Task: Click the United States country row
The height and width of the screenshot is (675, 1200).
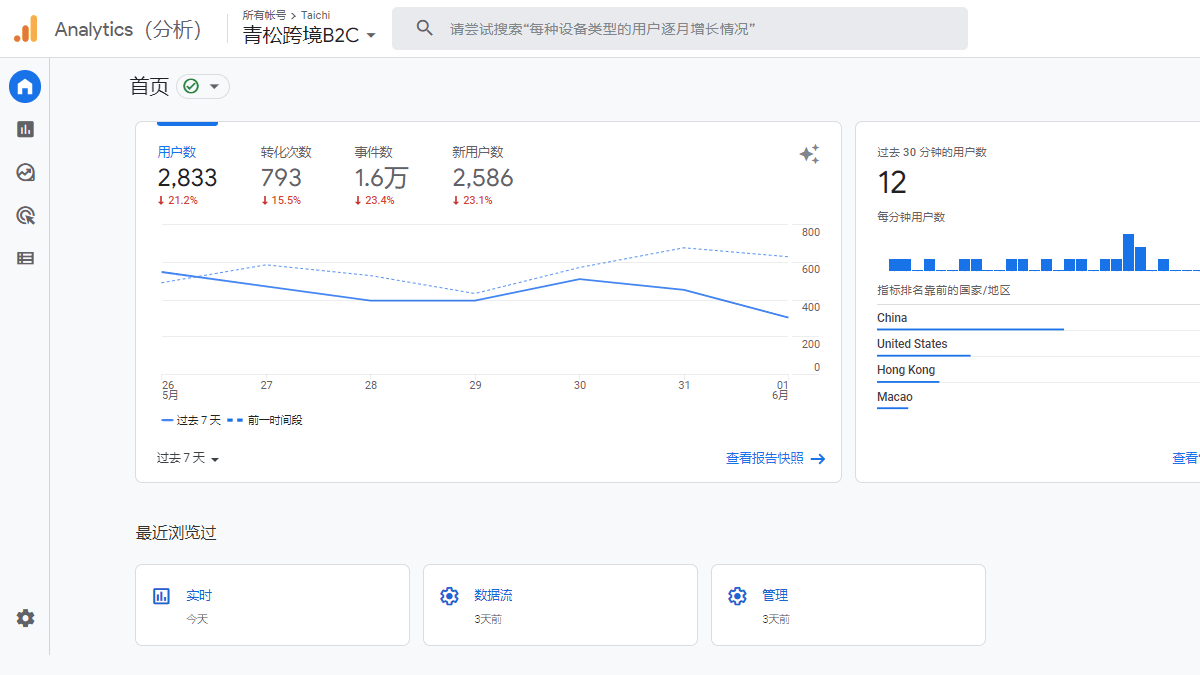Action: point(1038,344)
